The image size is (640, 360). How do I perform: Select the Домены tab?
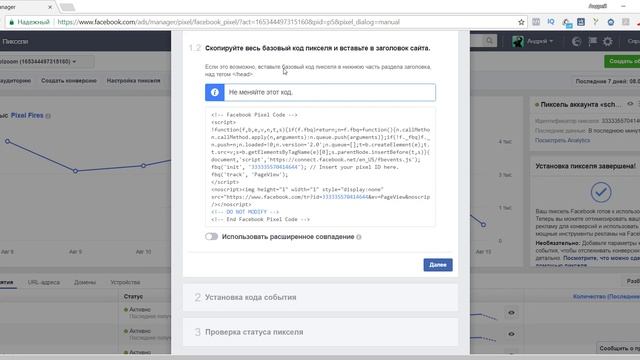coord(85,282)
